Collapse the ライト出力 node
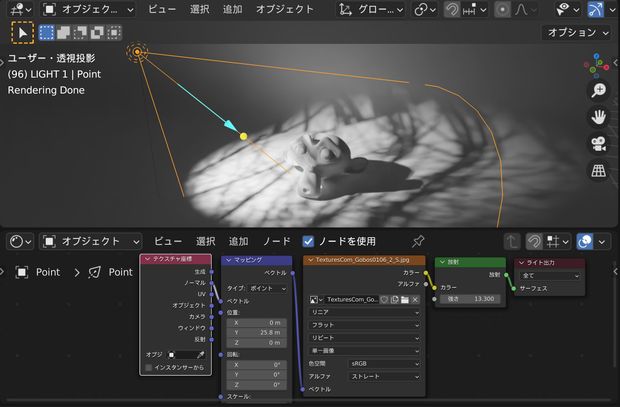This screenshot has width=620, height=407. (x=521, y=263)
